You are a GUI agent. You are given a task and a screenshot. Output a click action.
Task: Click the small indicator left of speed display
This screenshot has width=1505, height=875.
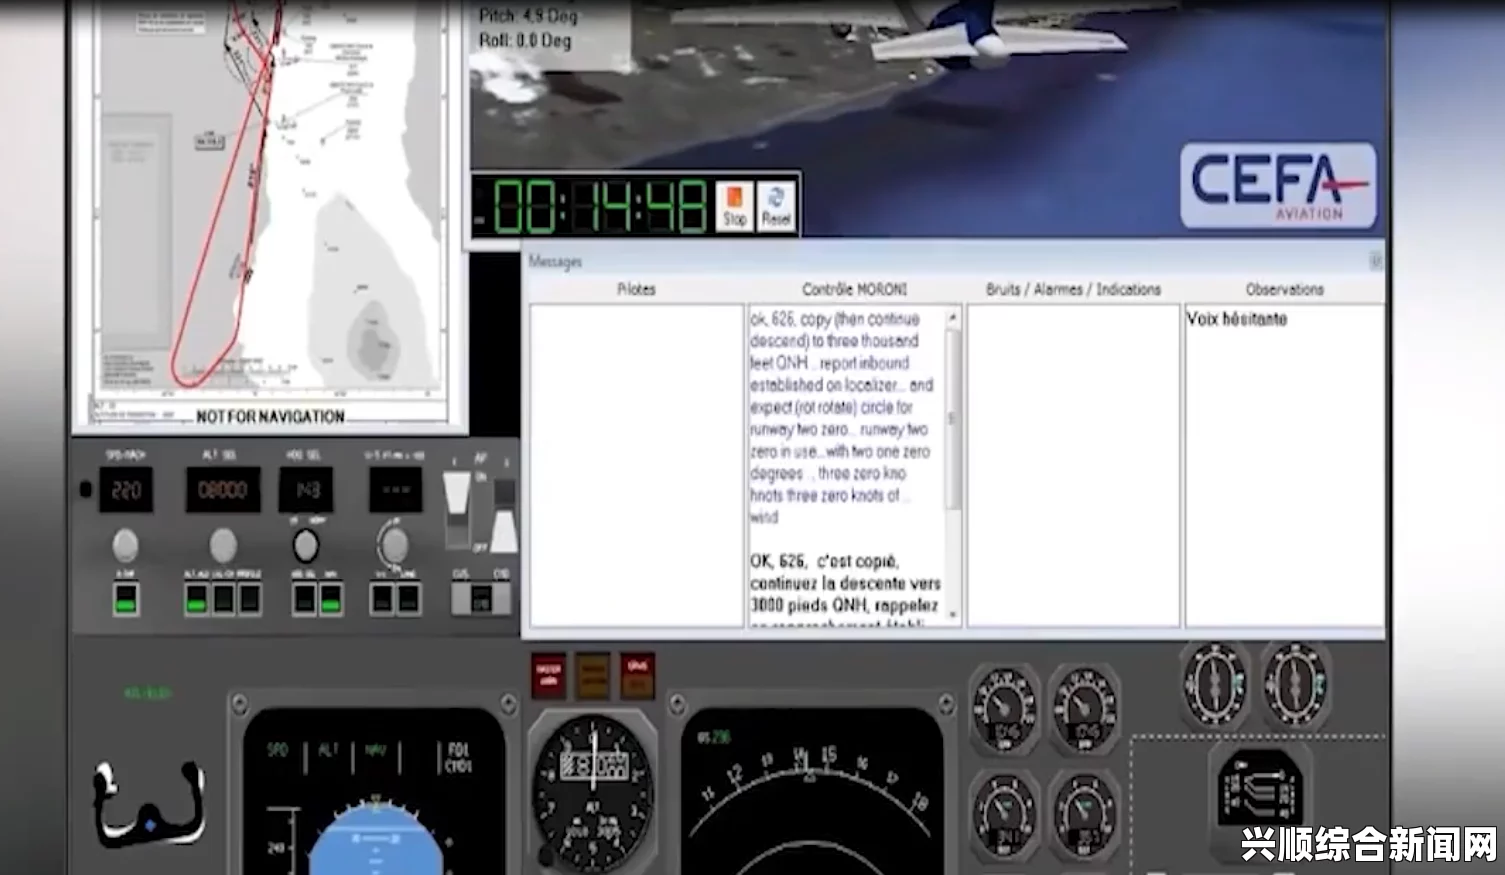click(86, 489)
